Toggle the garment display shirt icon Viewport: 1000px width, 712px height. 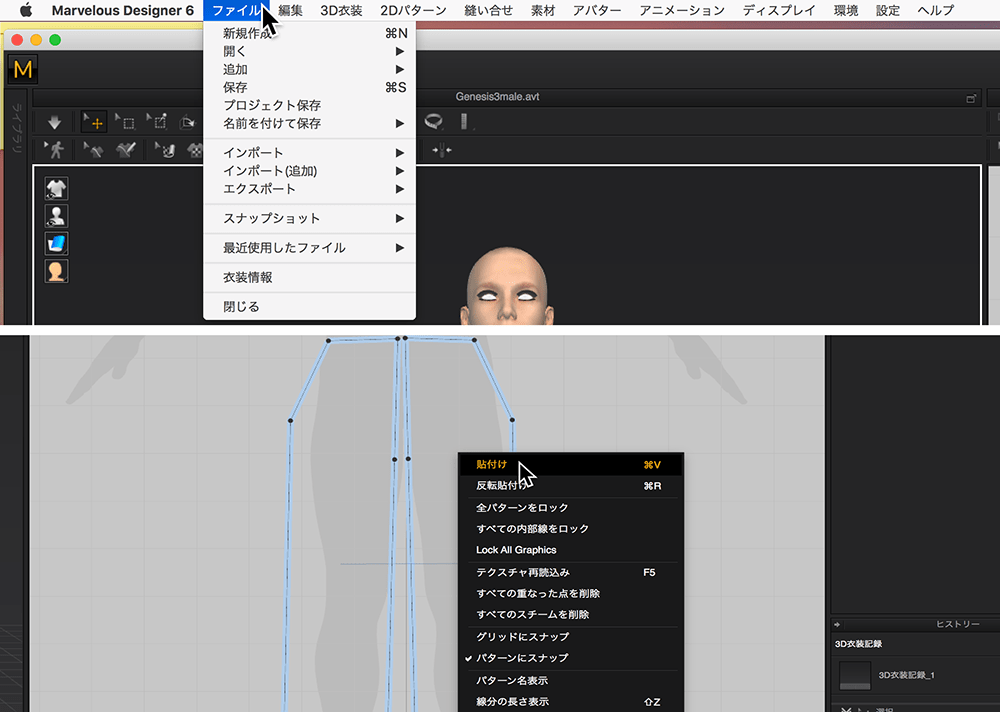click(57, 189)
